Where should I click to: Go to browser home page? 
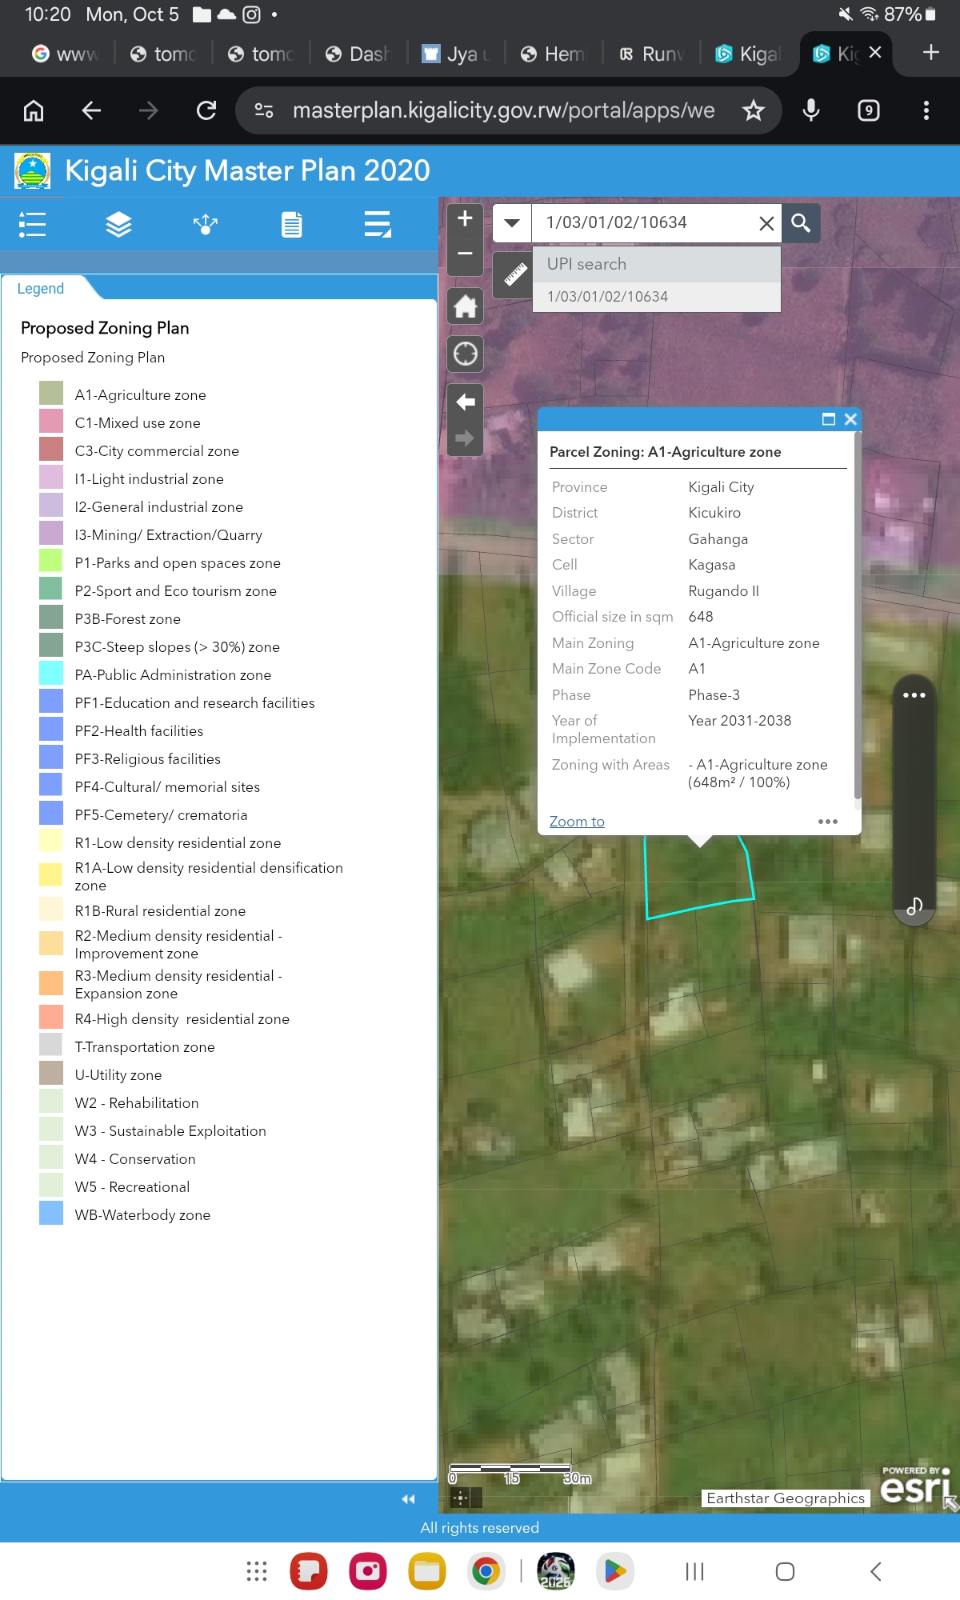tap(34, 110)
